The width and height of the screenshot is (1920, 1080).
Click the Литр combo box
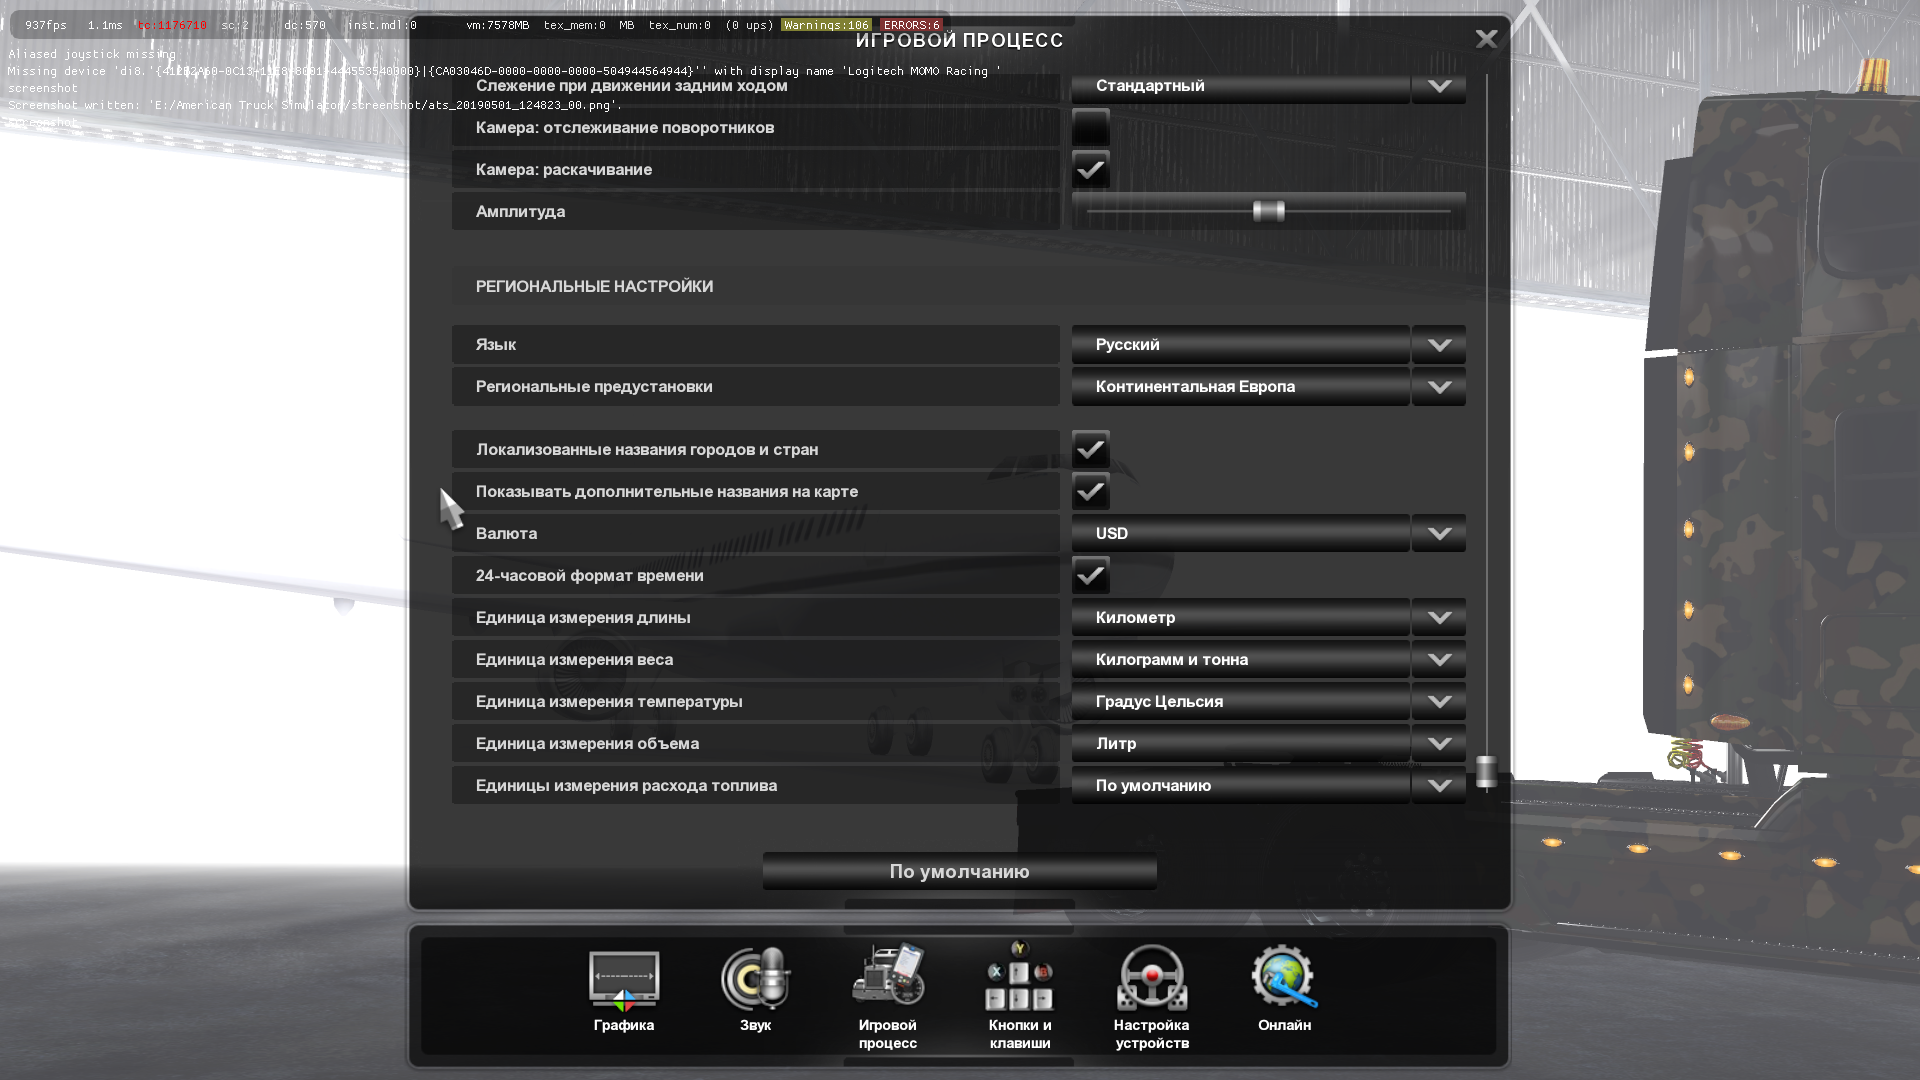[x=1240, y=744]
